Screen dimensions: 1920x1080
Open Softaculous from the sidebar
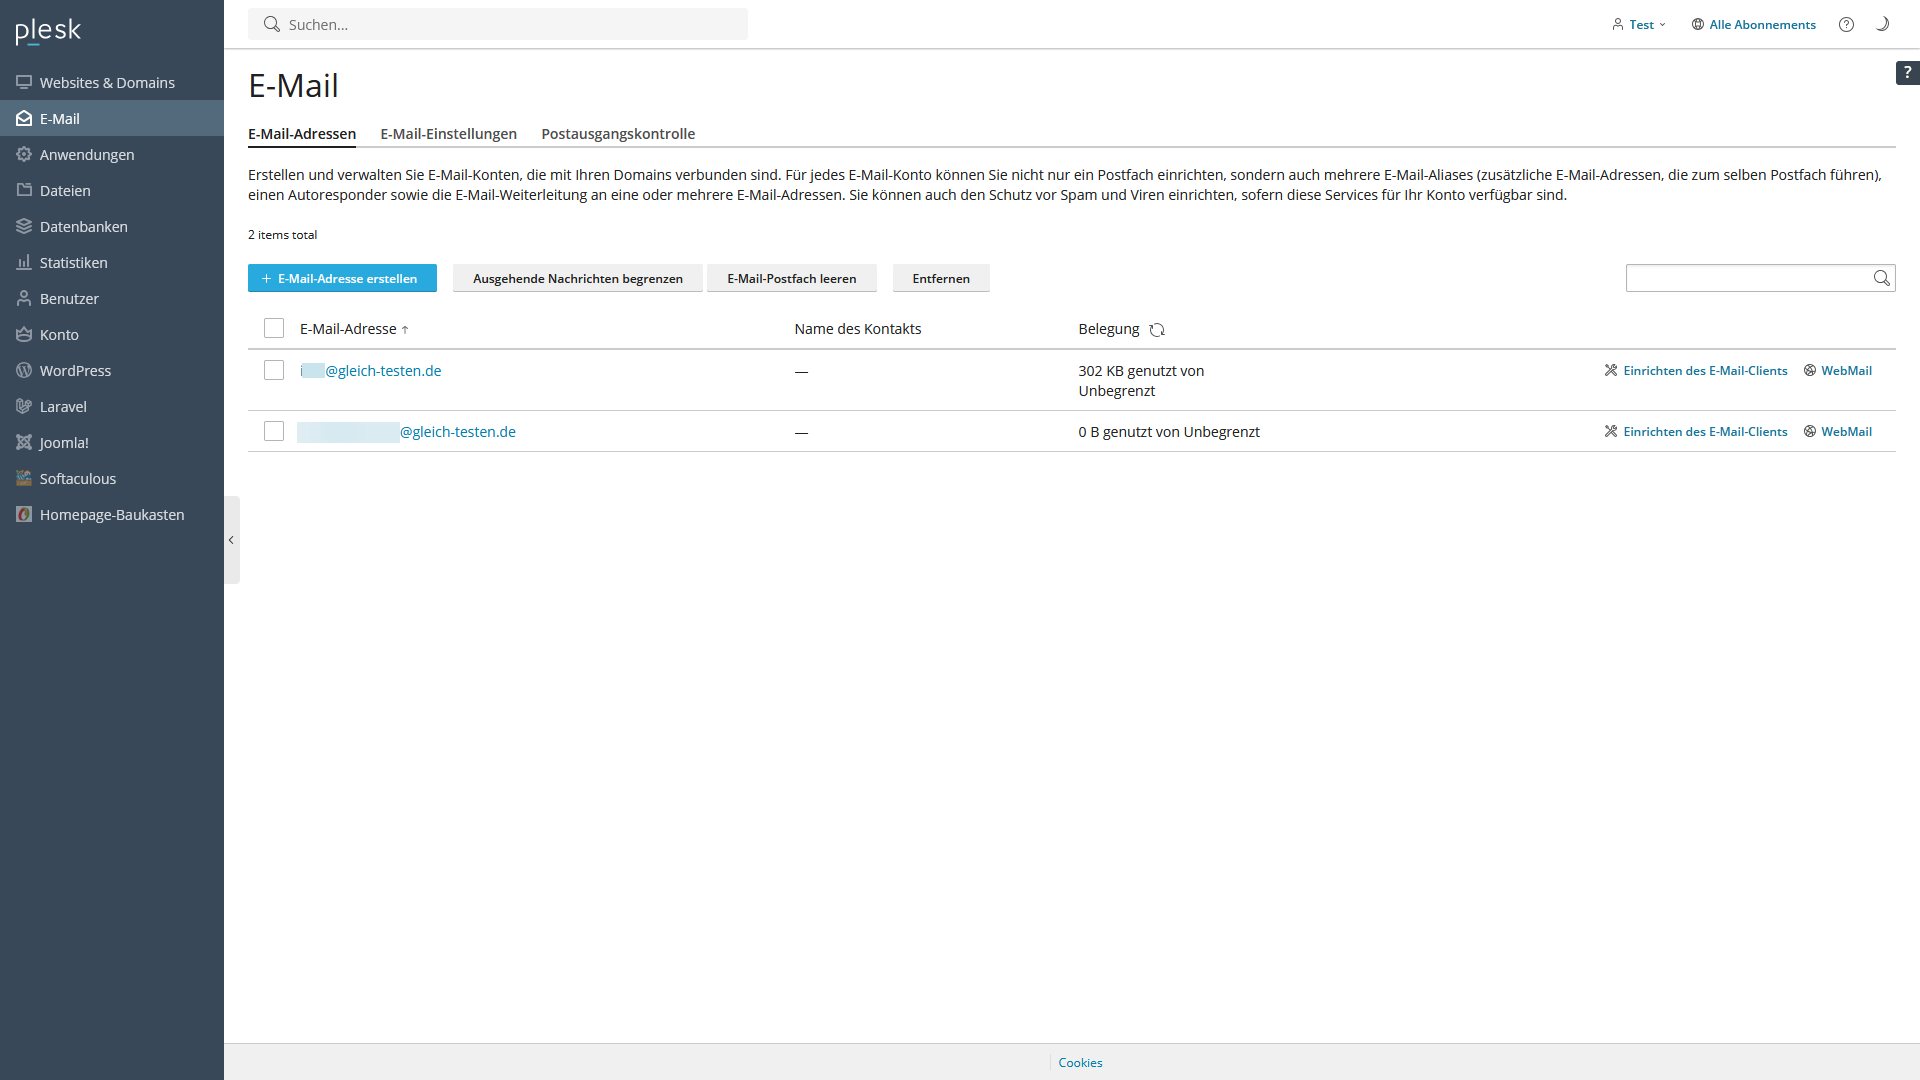coord(77,478)
